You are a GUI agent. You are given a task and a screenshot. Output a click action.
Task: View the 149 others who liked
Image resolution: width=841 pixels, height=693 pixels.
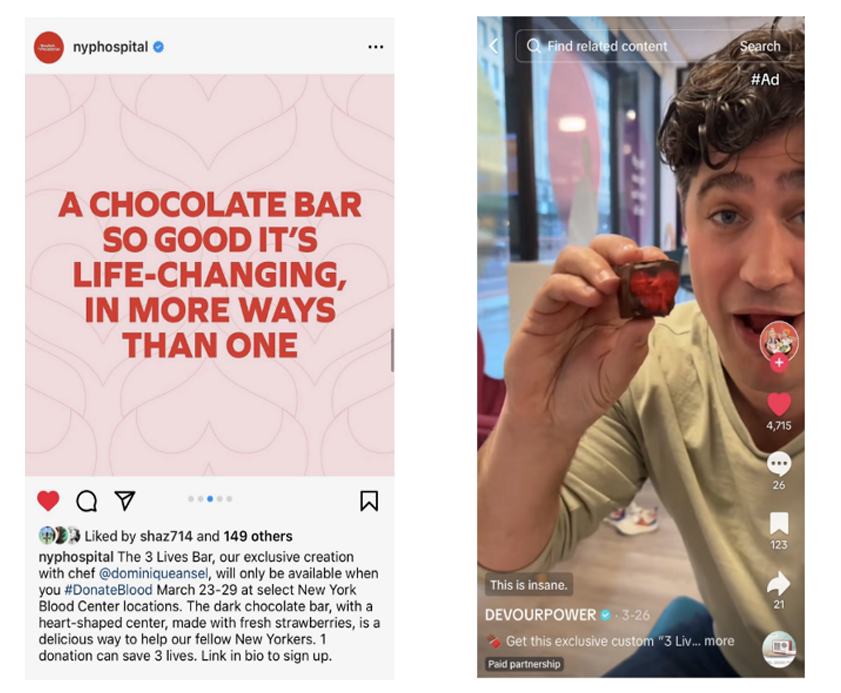(x=258, y=536)
